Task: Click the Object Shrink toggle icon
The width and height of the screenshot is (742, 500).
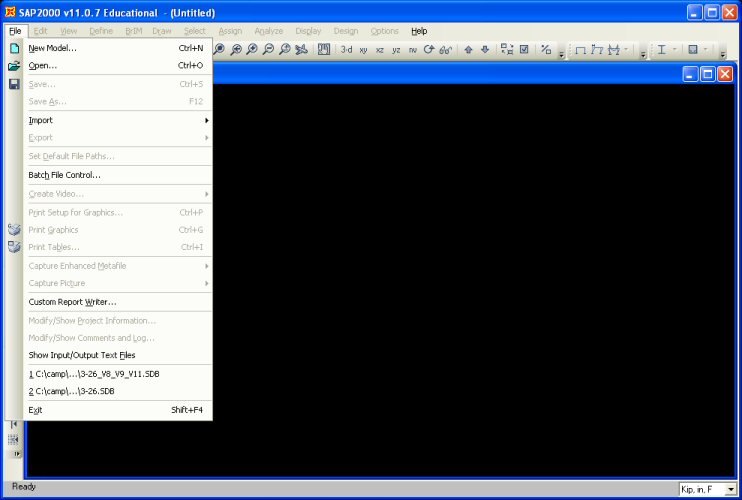Action: 507,49
